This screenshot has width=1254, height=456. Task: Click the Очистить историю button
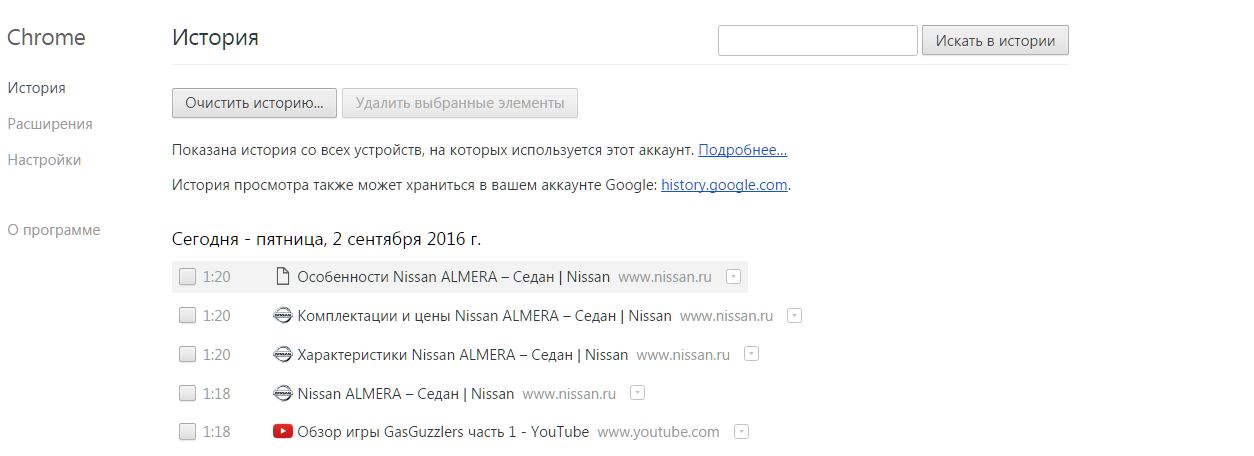tap(254, 103)
